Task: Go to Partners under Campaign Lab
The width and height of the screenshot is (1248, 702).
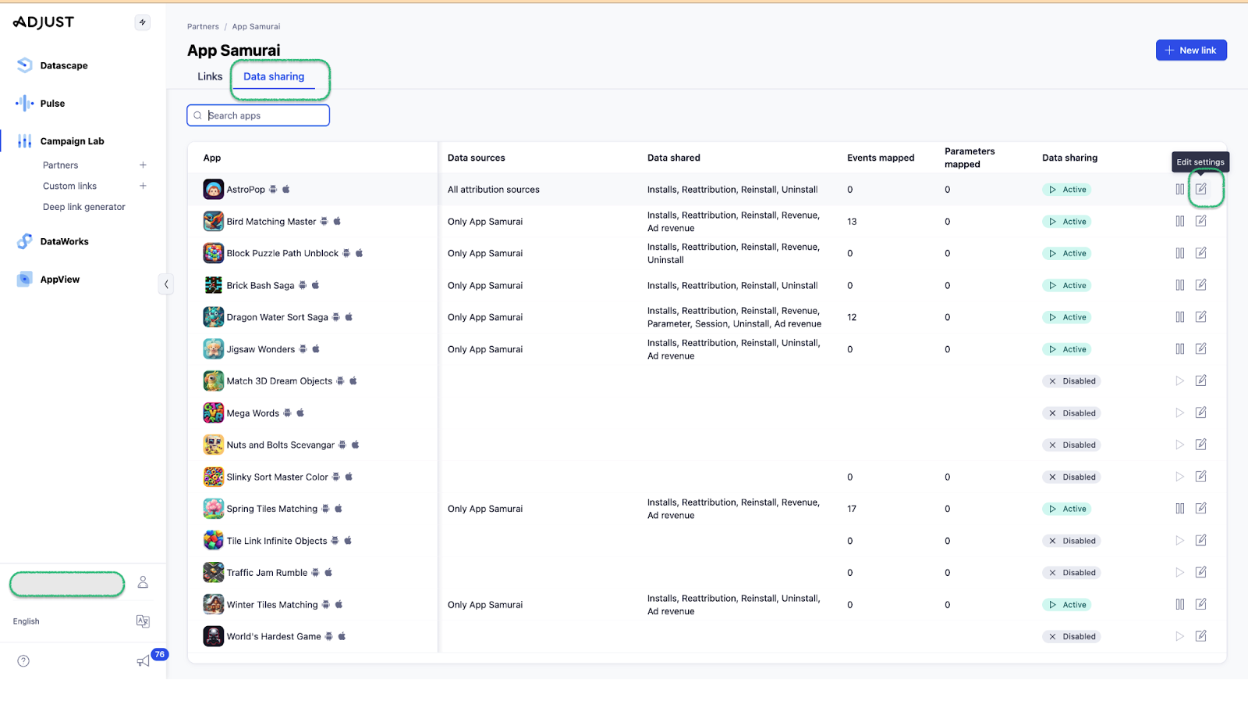Action: click(x=60, y=165)
